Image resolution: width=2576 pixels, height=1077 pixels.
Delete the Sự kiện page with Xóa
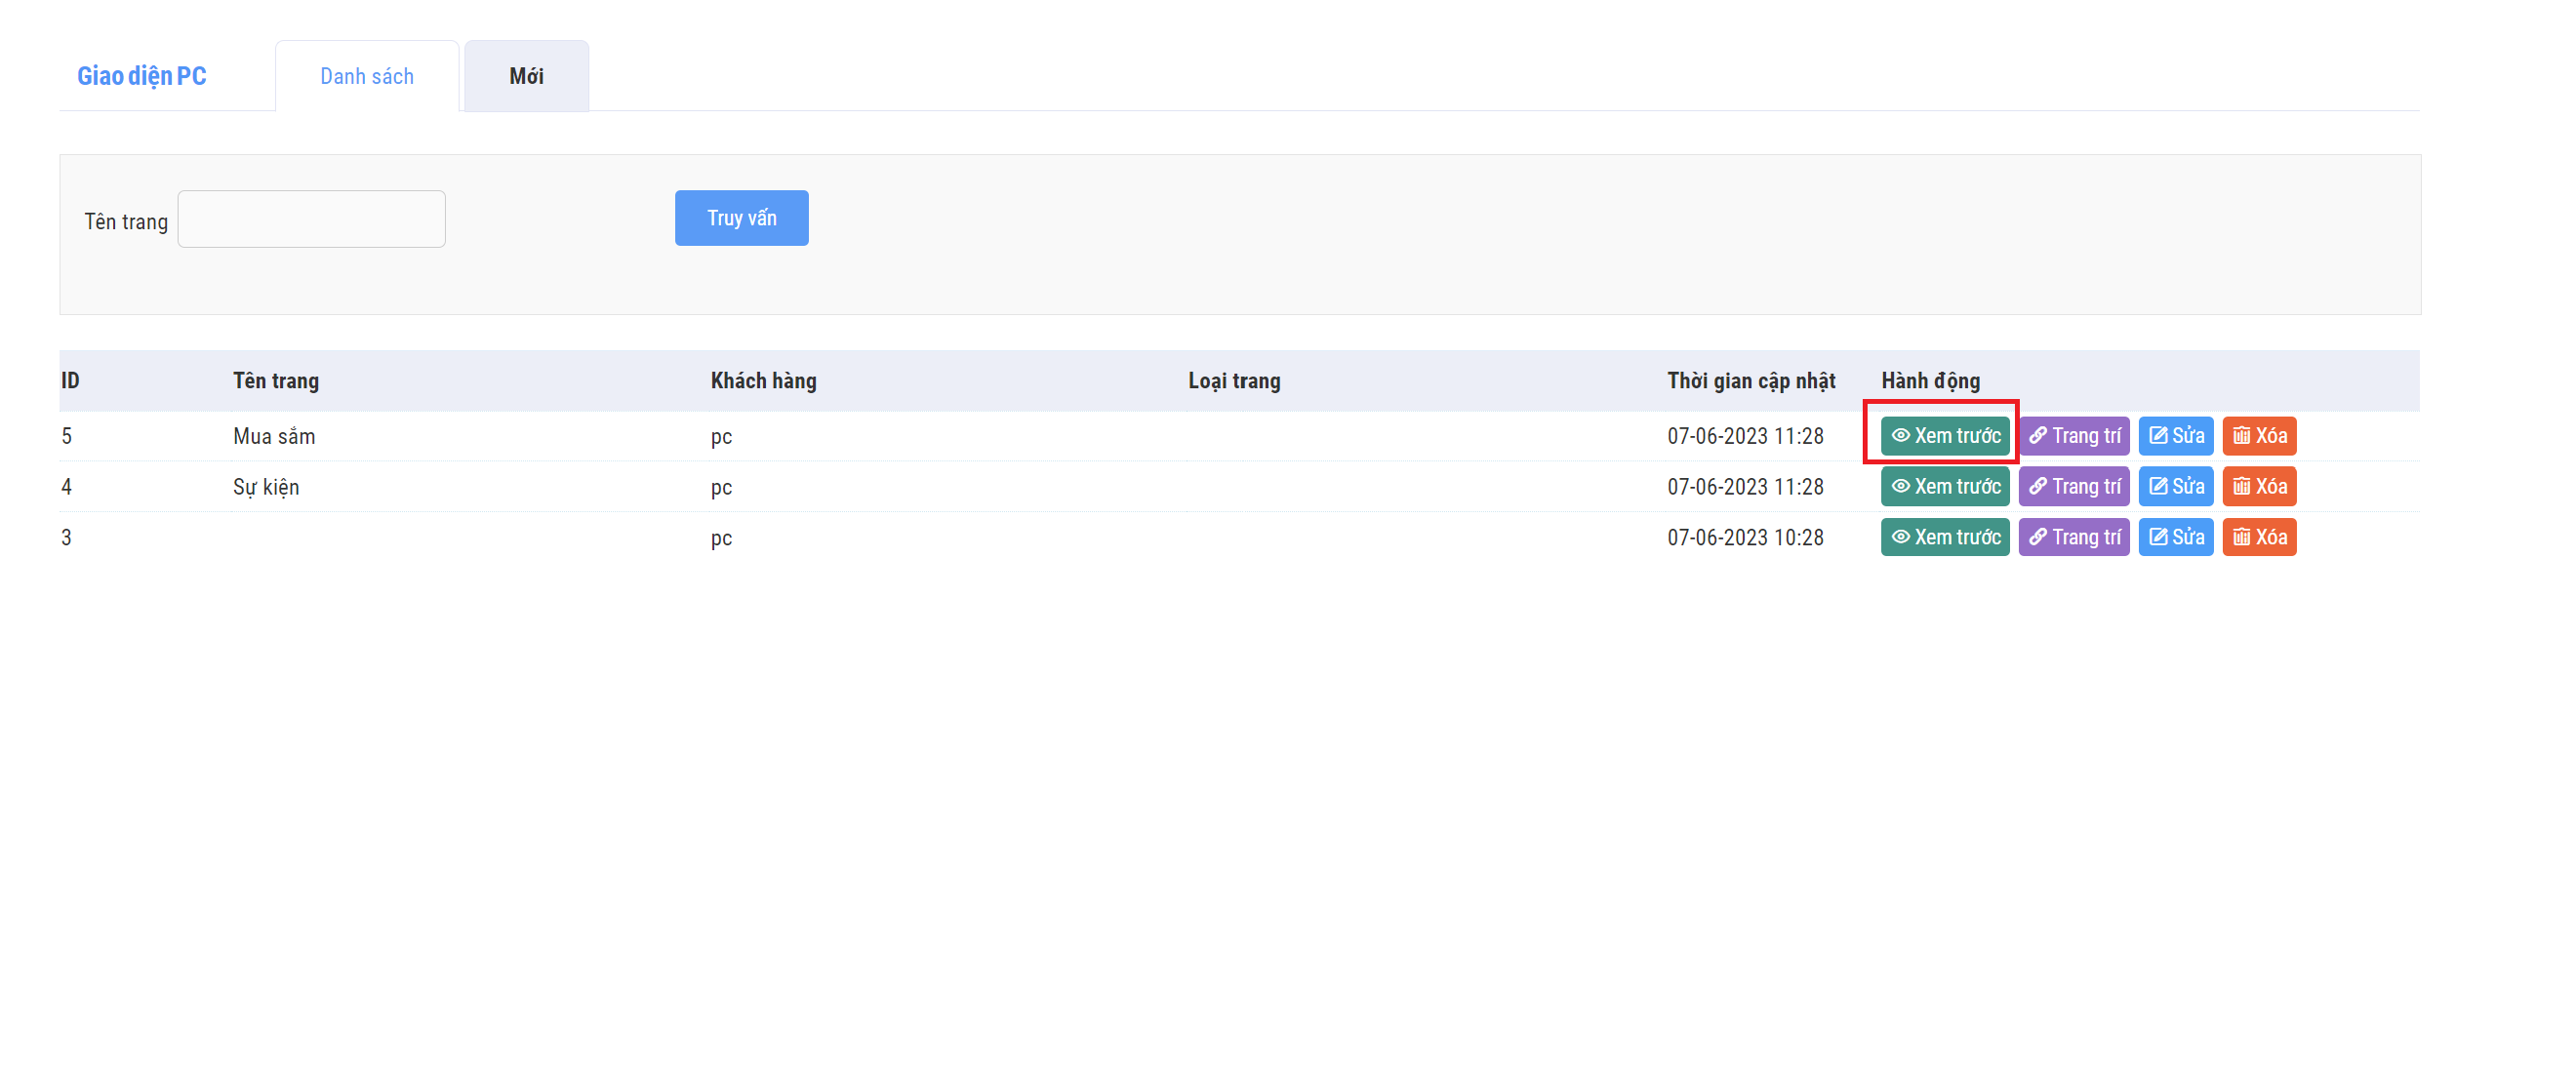pyautogui.click(x=2258, y=487)
